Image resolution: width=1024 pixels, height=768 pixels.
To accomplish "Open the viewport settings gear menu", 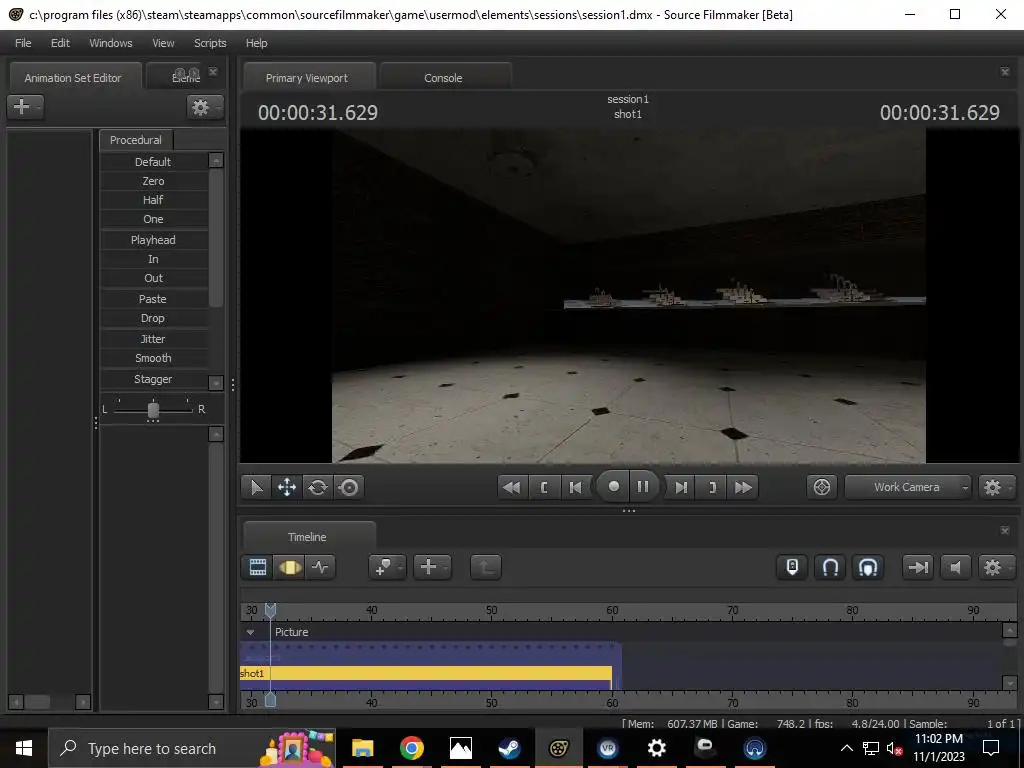I will click(996, 487).
